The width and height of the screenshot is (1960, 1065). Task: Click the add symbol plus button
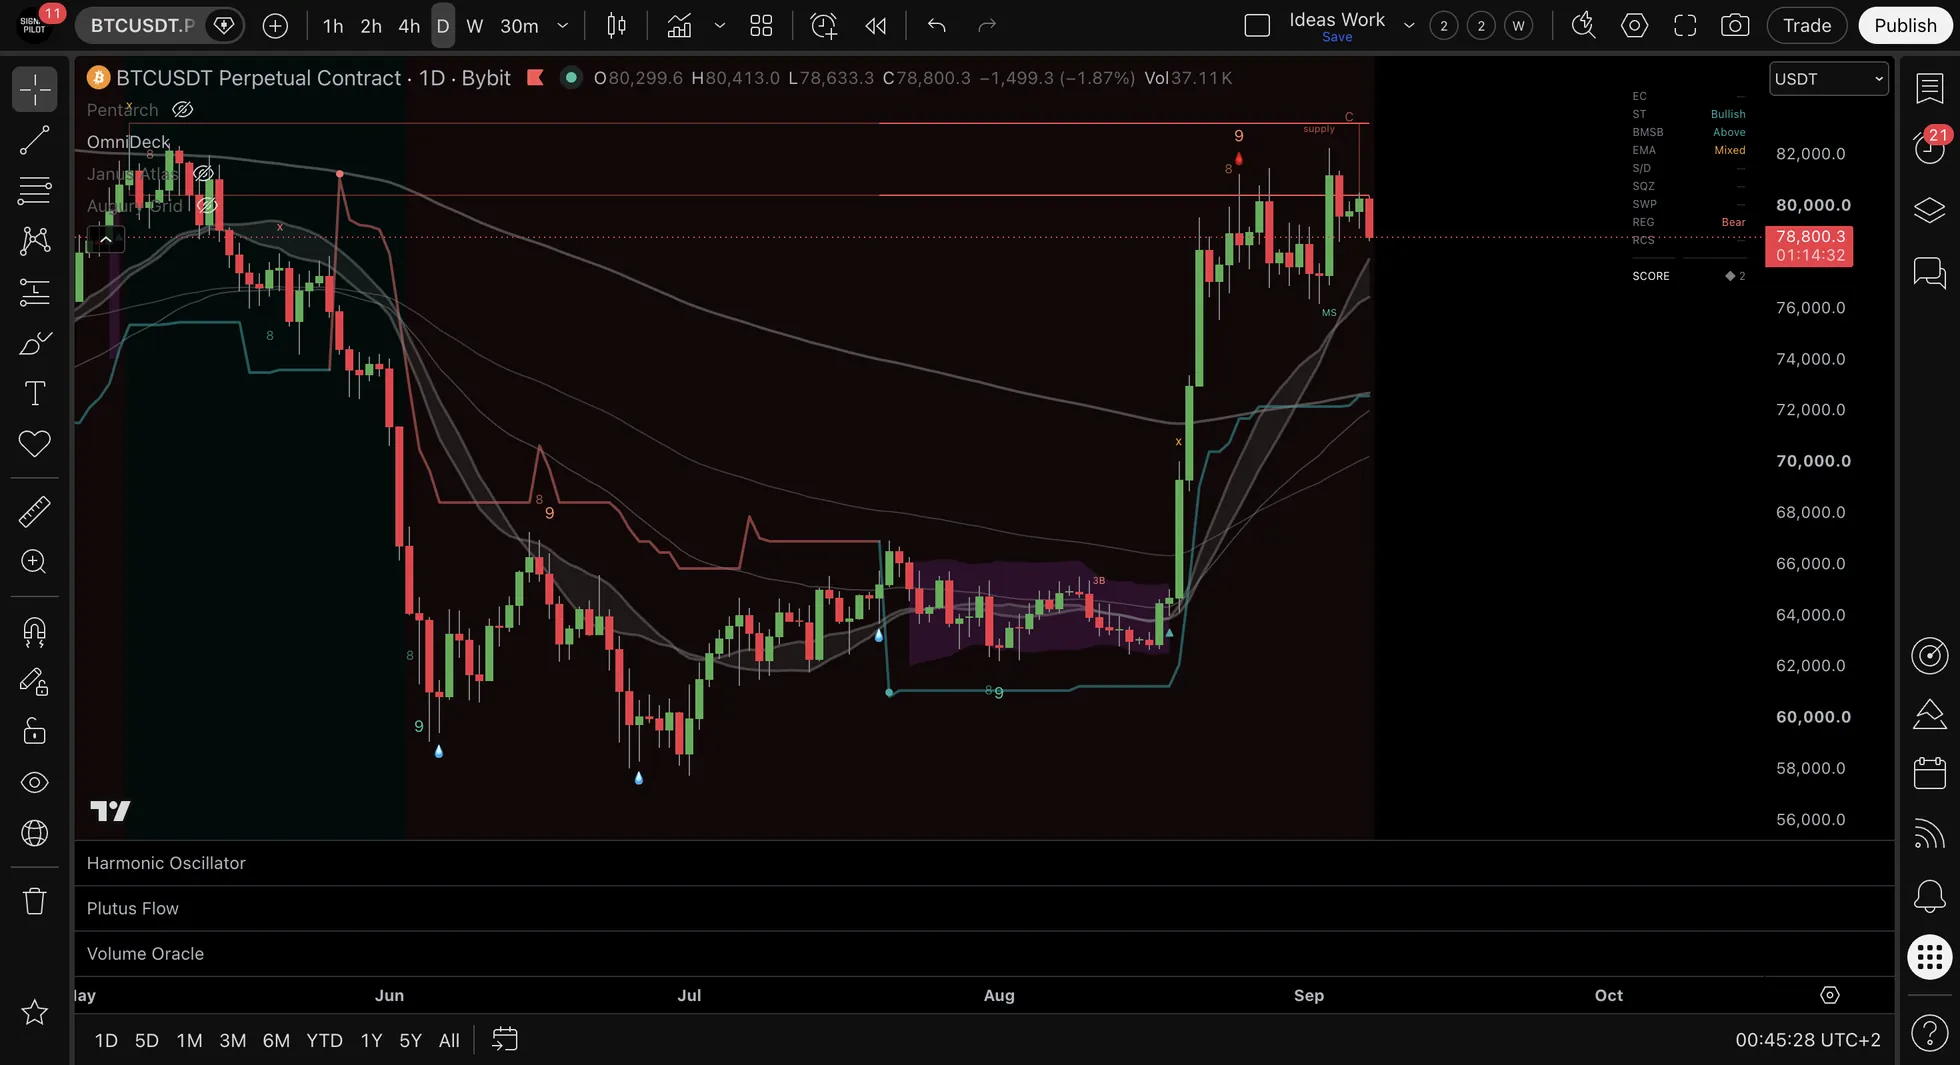coord(275,26)
